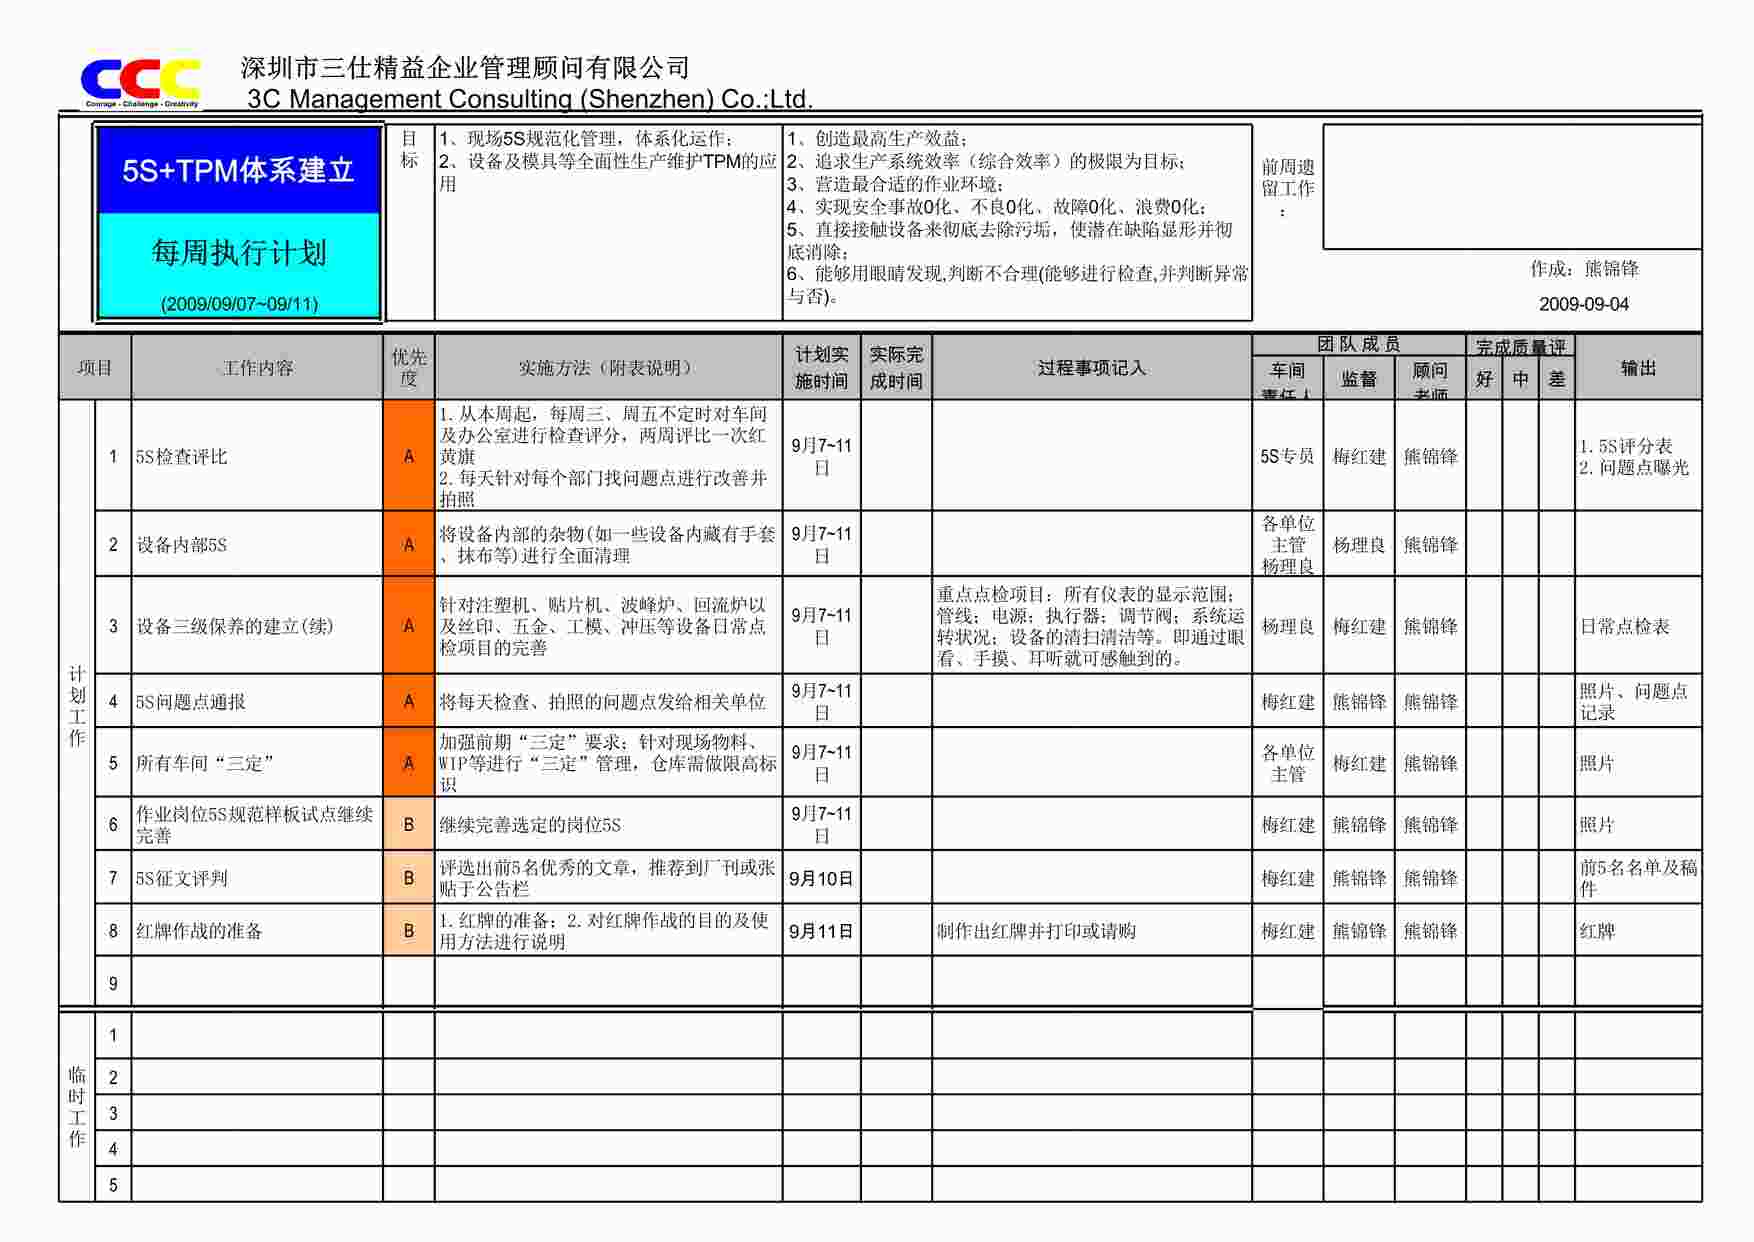Click the '计划实施时间' column header
This screenshot has height=1242, width=1754.
click(821, 368)
